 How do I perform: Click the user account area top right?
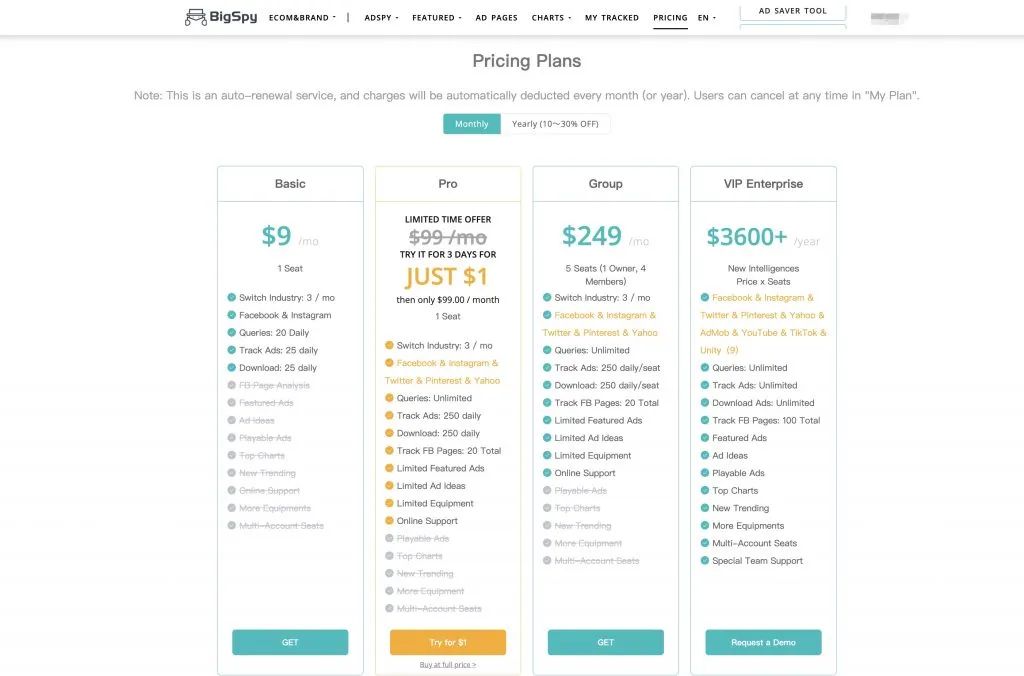click(887, 17)
